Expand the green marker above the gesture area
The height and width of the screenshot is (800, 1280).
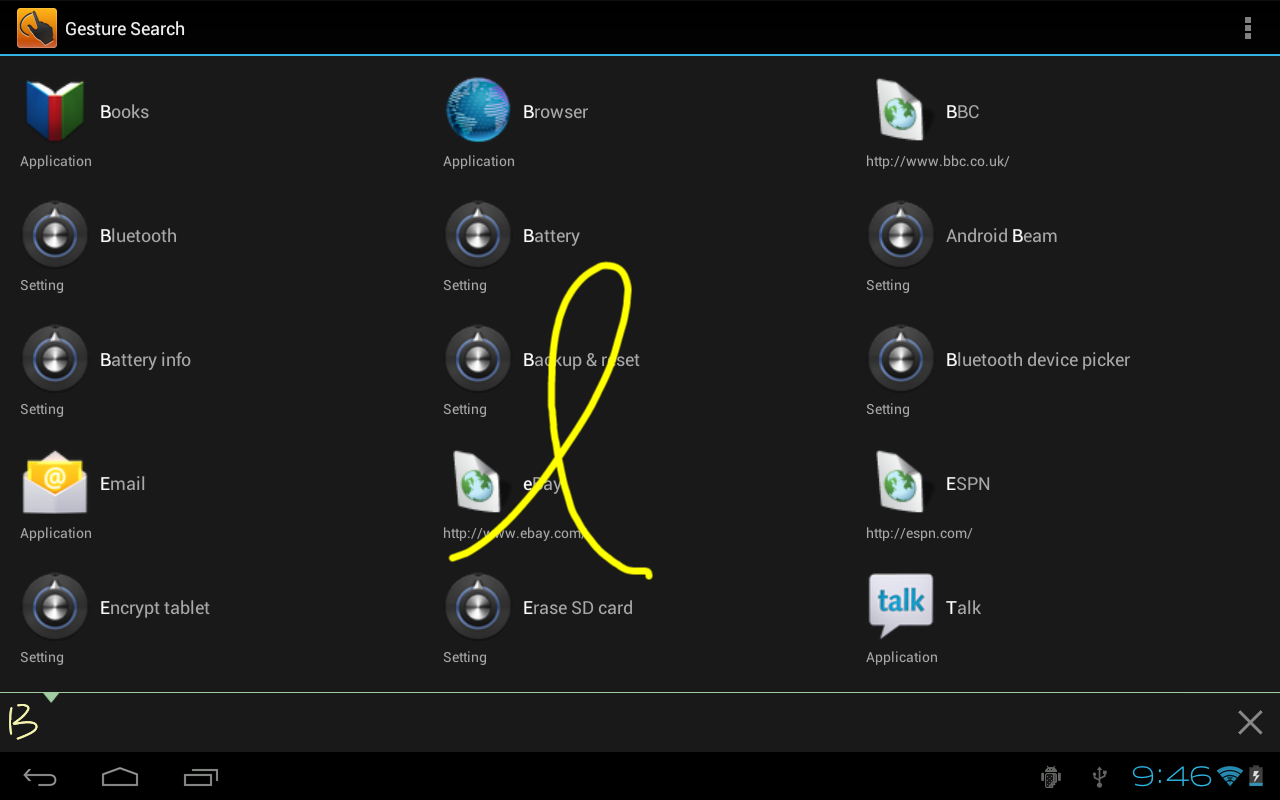coord(52,695)
